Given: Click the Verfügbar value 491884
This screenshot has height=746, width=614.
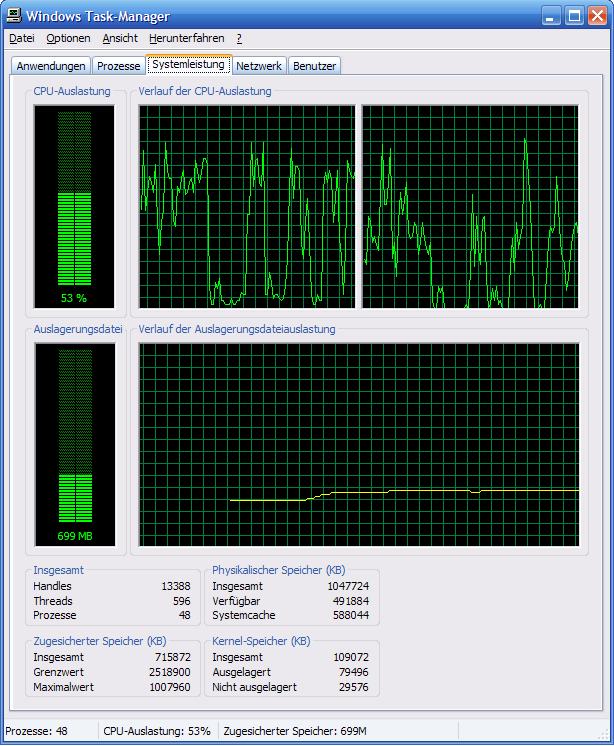Looking at the screenshot, I should (x=351, y=601).
